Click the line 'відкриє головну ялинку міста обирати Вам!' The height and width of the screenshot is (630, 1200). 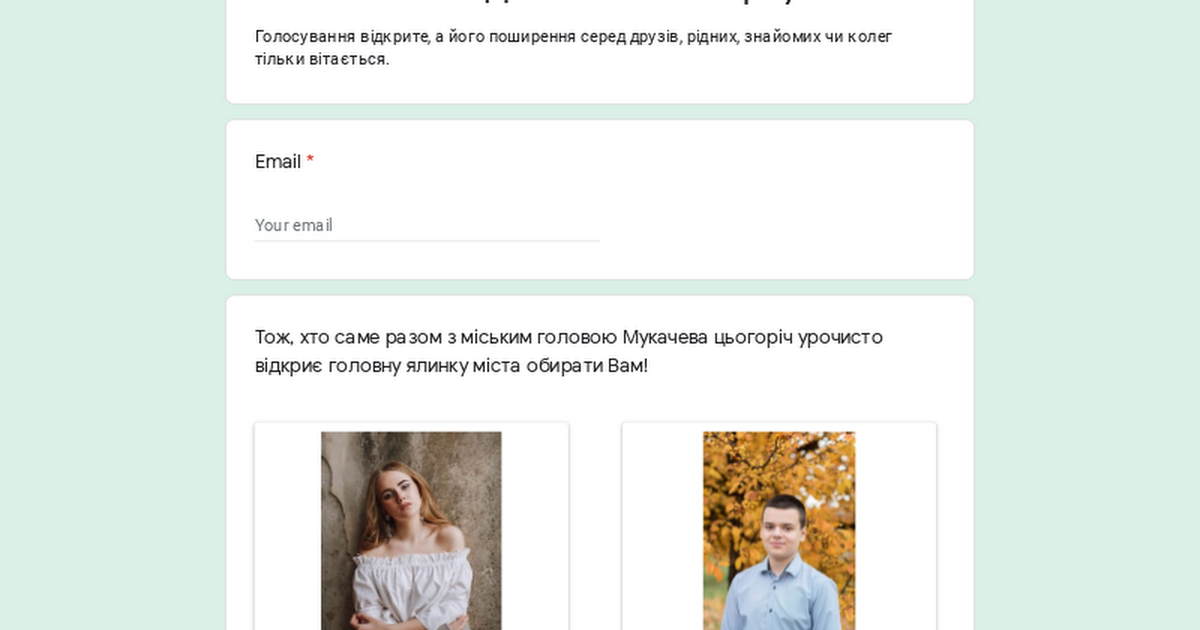[451, 365]
